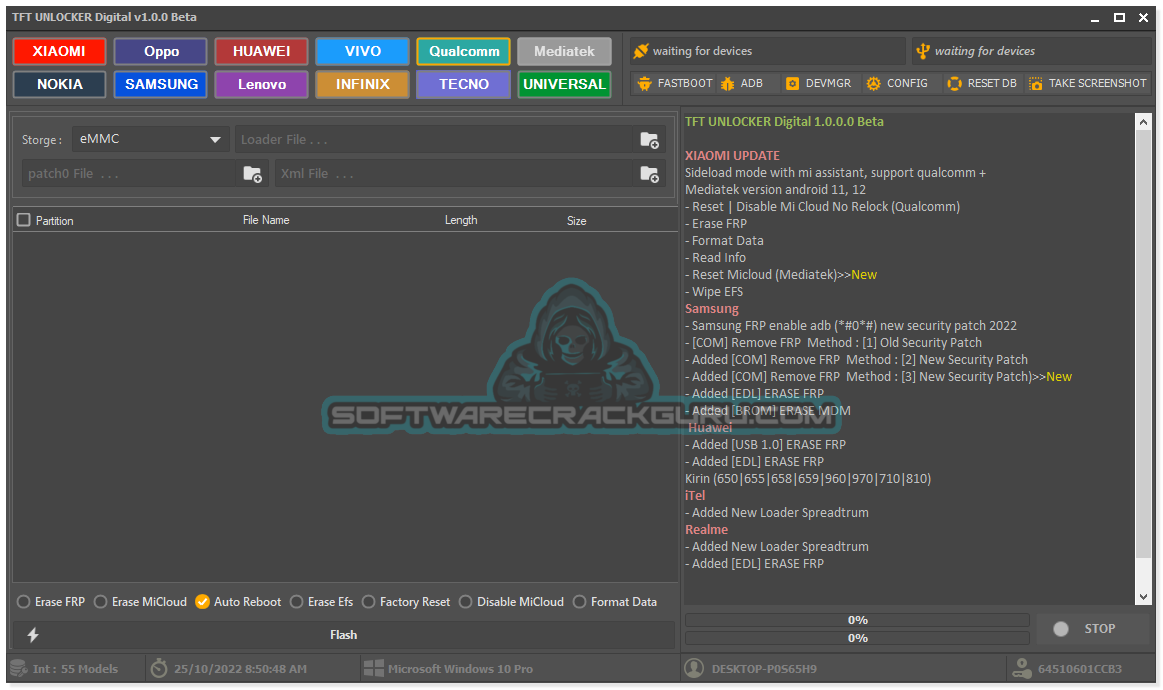1163x690 pixels.
Task: Click the 'XIAOMI UPDATE' log heading
Action: pyautogui.click(x=732, y=156)
